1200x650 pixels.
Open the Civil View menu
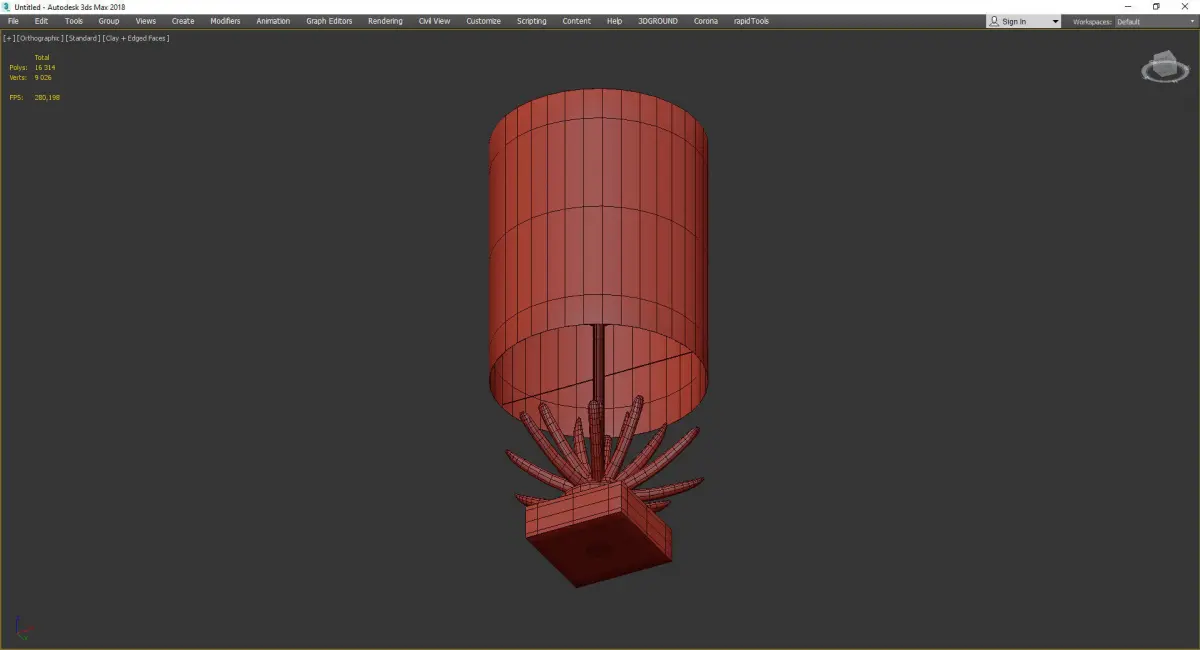[x=434, y=21]
